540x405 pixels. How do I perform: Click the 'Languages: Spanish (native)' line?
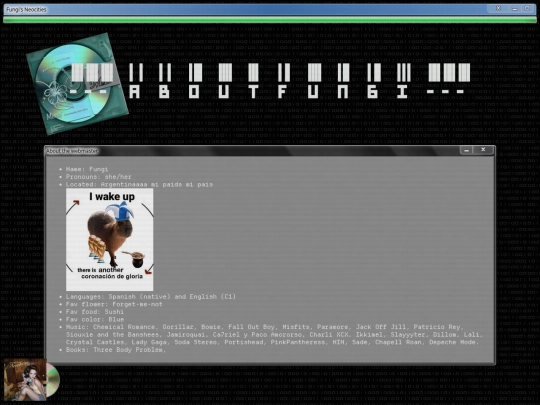[x=151, y=297]
